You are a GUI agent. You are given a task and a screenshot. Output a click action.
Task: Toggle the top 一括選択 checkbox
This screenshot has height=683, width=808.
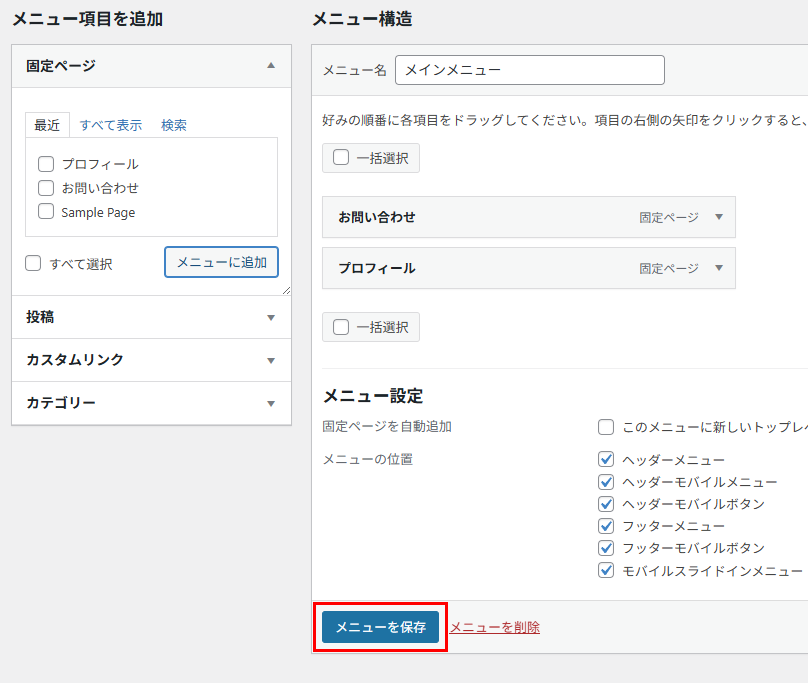point(341,158)
